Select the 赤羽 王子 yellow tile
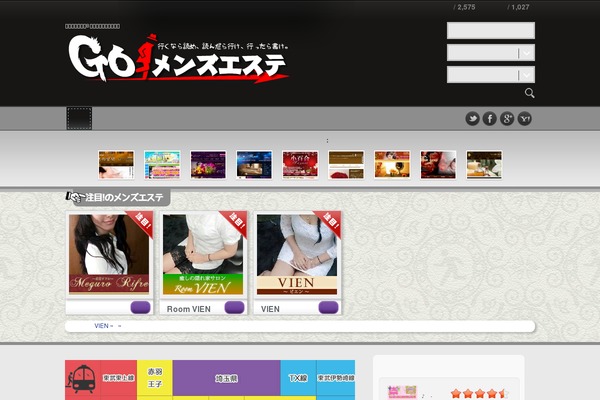The image size is (600, 400). 155,378
